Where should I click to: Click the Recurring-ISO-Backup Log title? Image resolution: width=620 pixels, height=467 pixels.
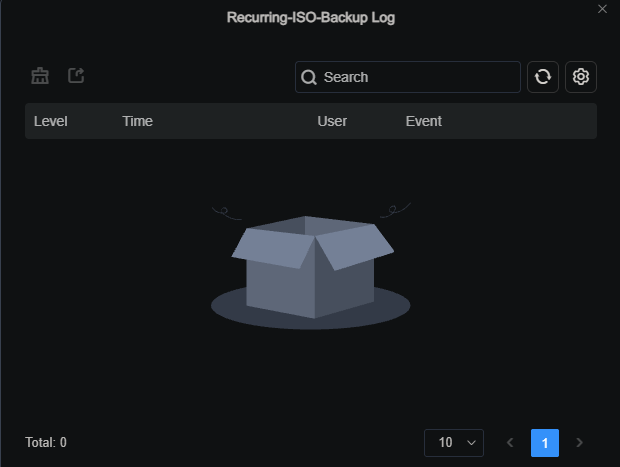pyautogui.click(x=311, y=17)
